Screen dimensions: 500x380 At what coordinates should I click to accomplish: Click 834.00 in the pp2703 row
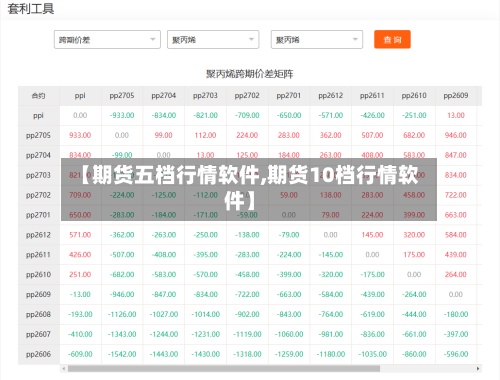pos(456,175)
